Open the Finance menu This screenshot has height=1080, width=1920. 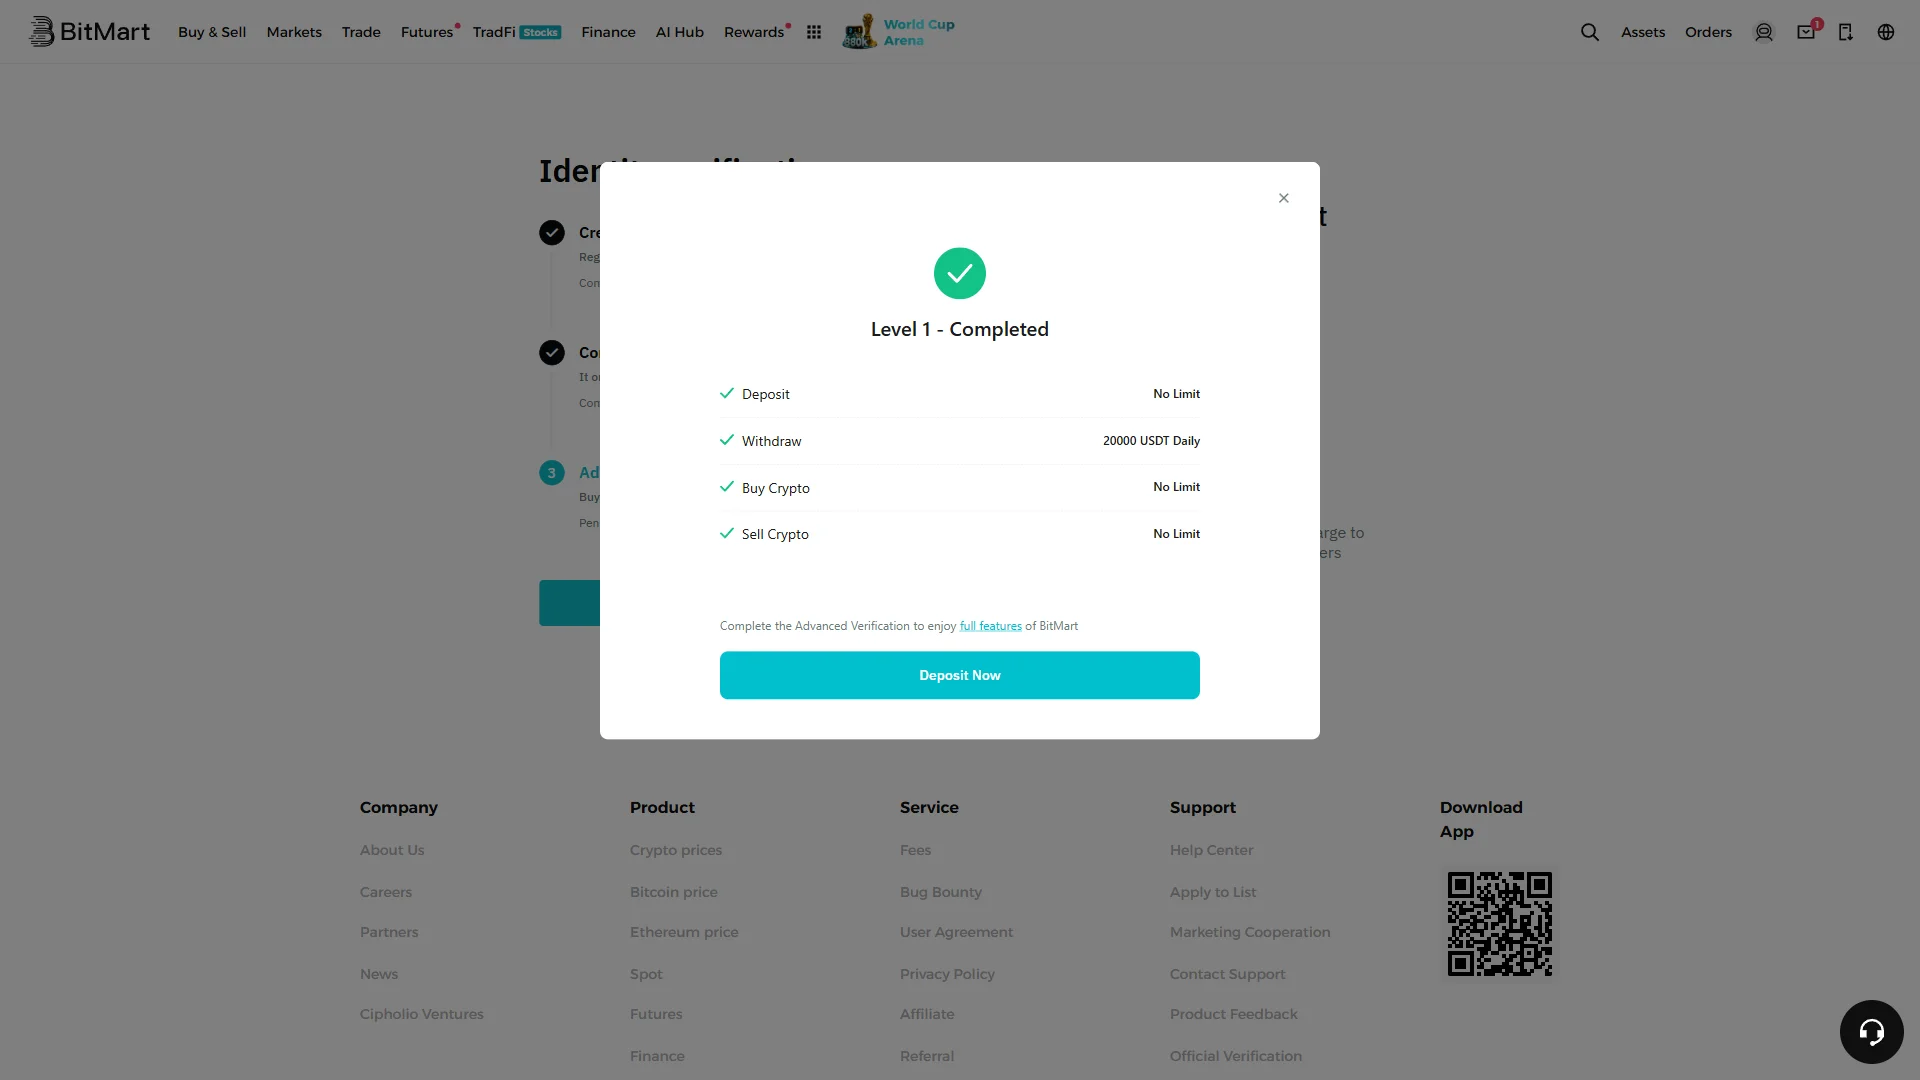pyautogui.click(x=608, y=32)
